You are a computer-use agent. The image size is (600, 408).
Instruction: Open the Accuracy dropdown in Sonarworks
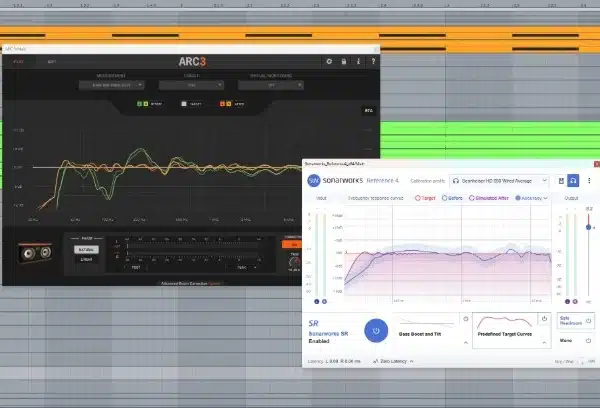[x=532, y=198]
